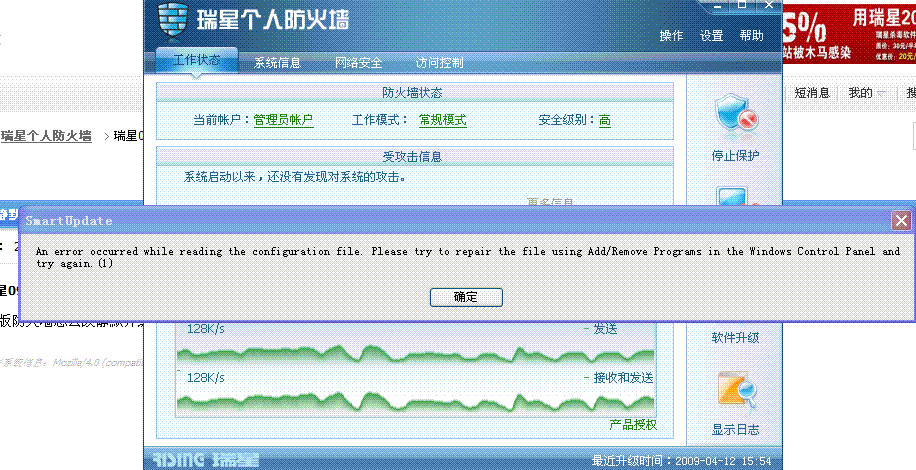This screenshot has width=916, height=470.
Task: Click the 停止保护 shield icon
Action: (x=735, y=116)
